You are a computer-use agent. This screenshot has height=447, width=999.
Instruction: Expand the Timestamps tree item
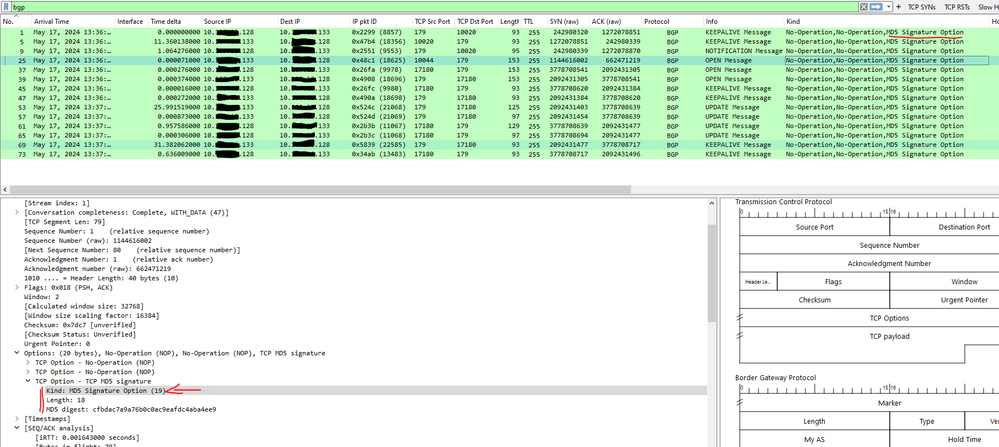pyautogui.click(x=17, y=418)
